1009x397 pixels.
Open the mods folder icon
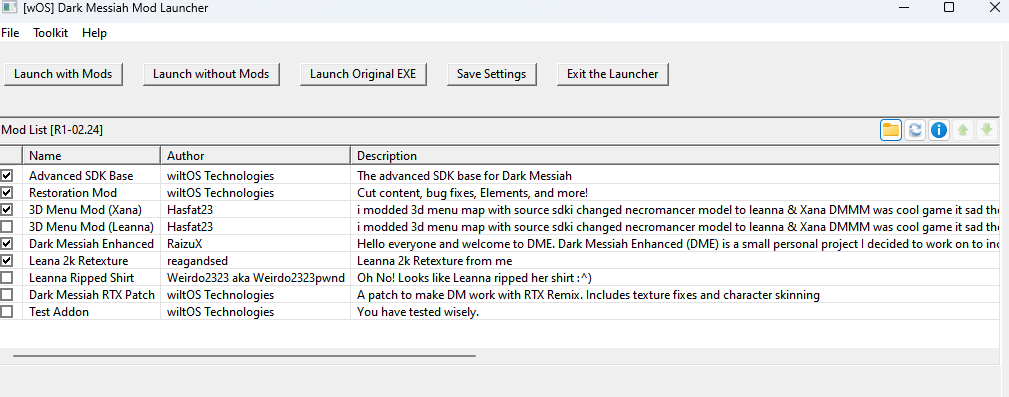click(891, 130)
